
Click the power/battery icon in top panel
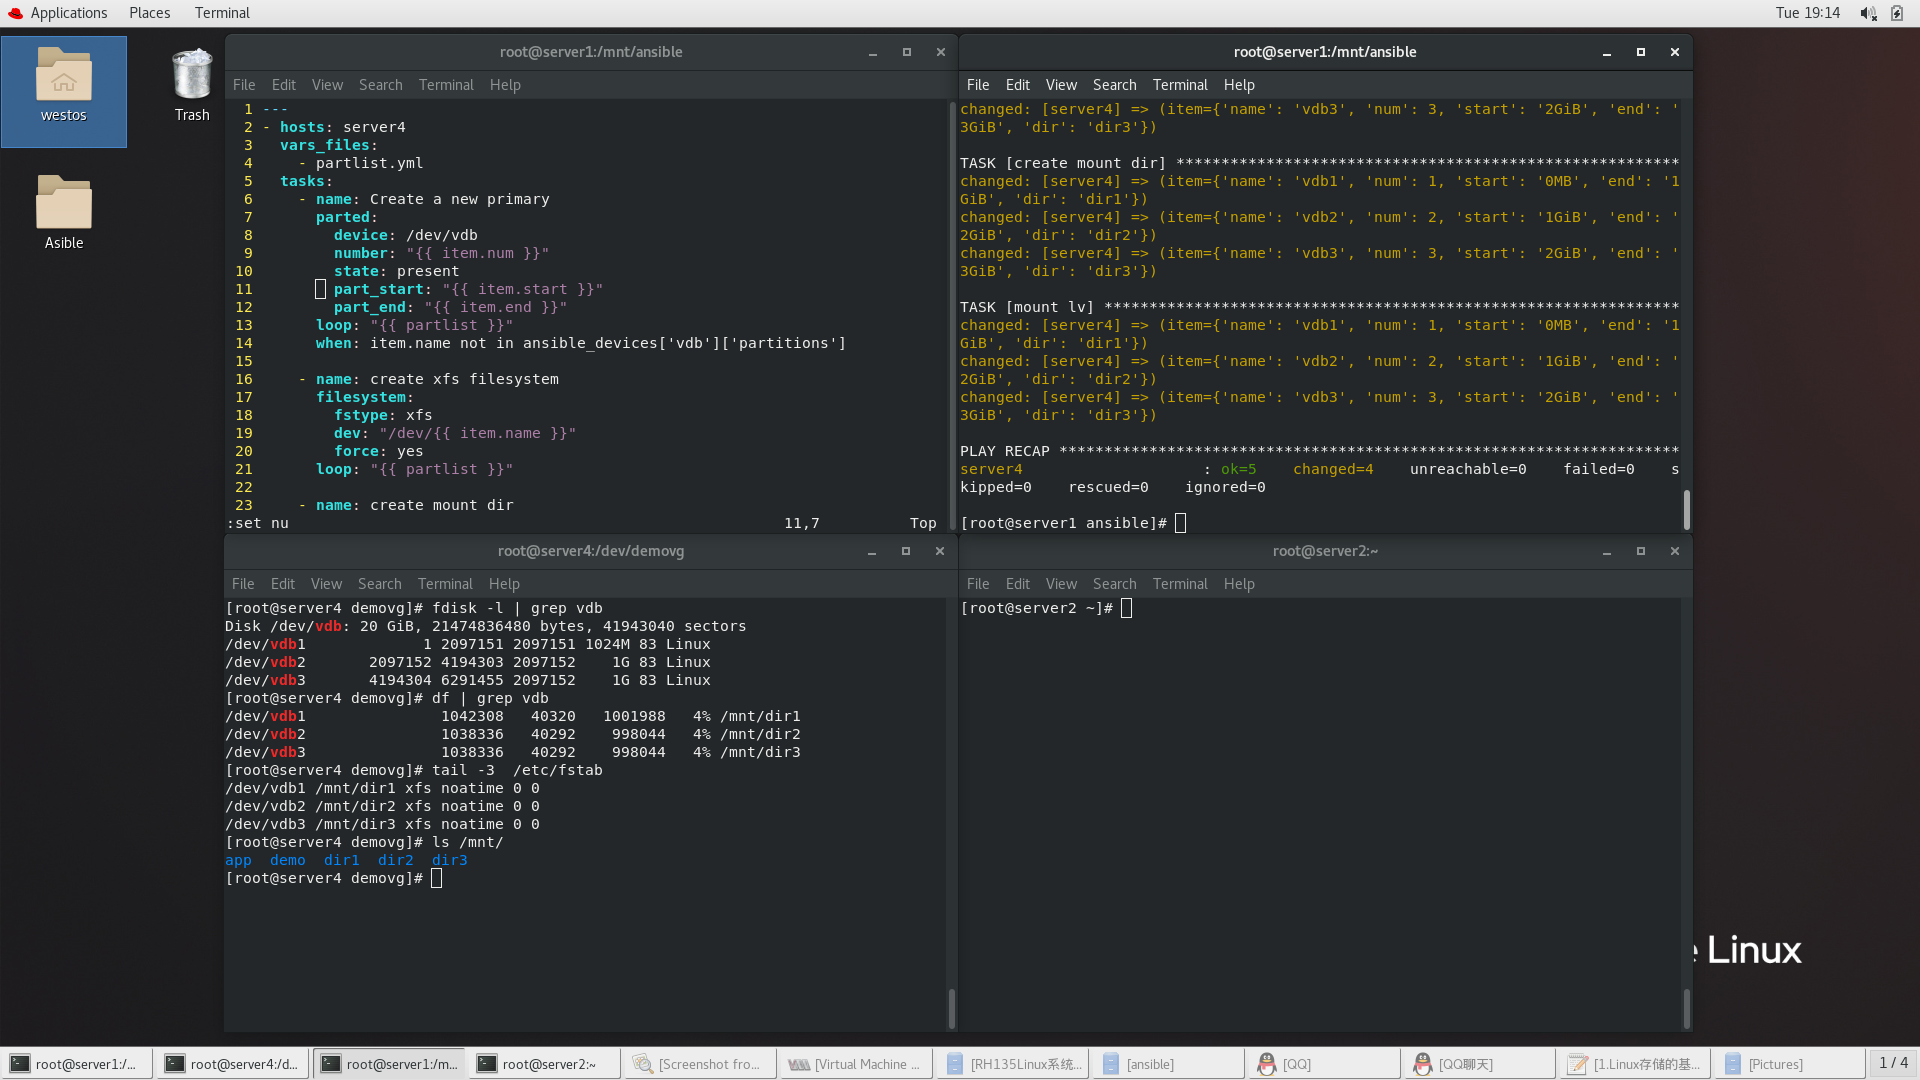(x=1897, y=13)
